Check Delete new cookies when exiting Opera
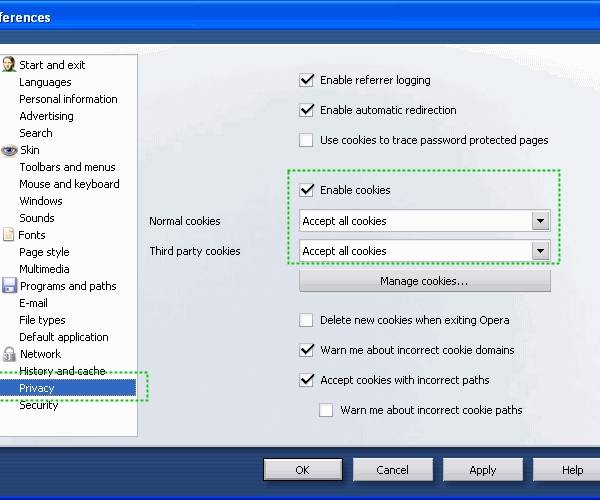The width and height of the screenshot is (600, 500). [307, 320]
